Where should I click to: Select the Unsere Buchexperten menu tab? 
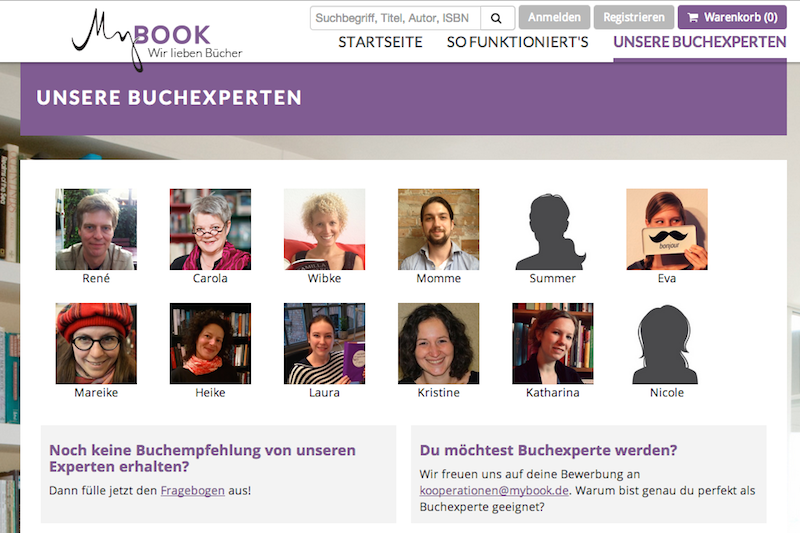[699, 42]
